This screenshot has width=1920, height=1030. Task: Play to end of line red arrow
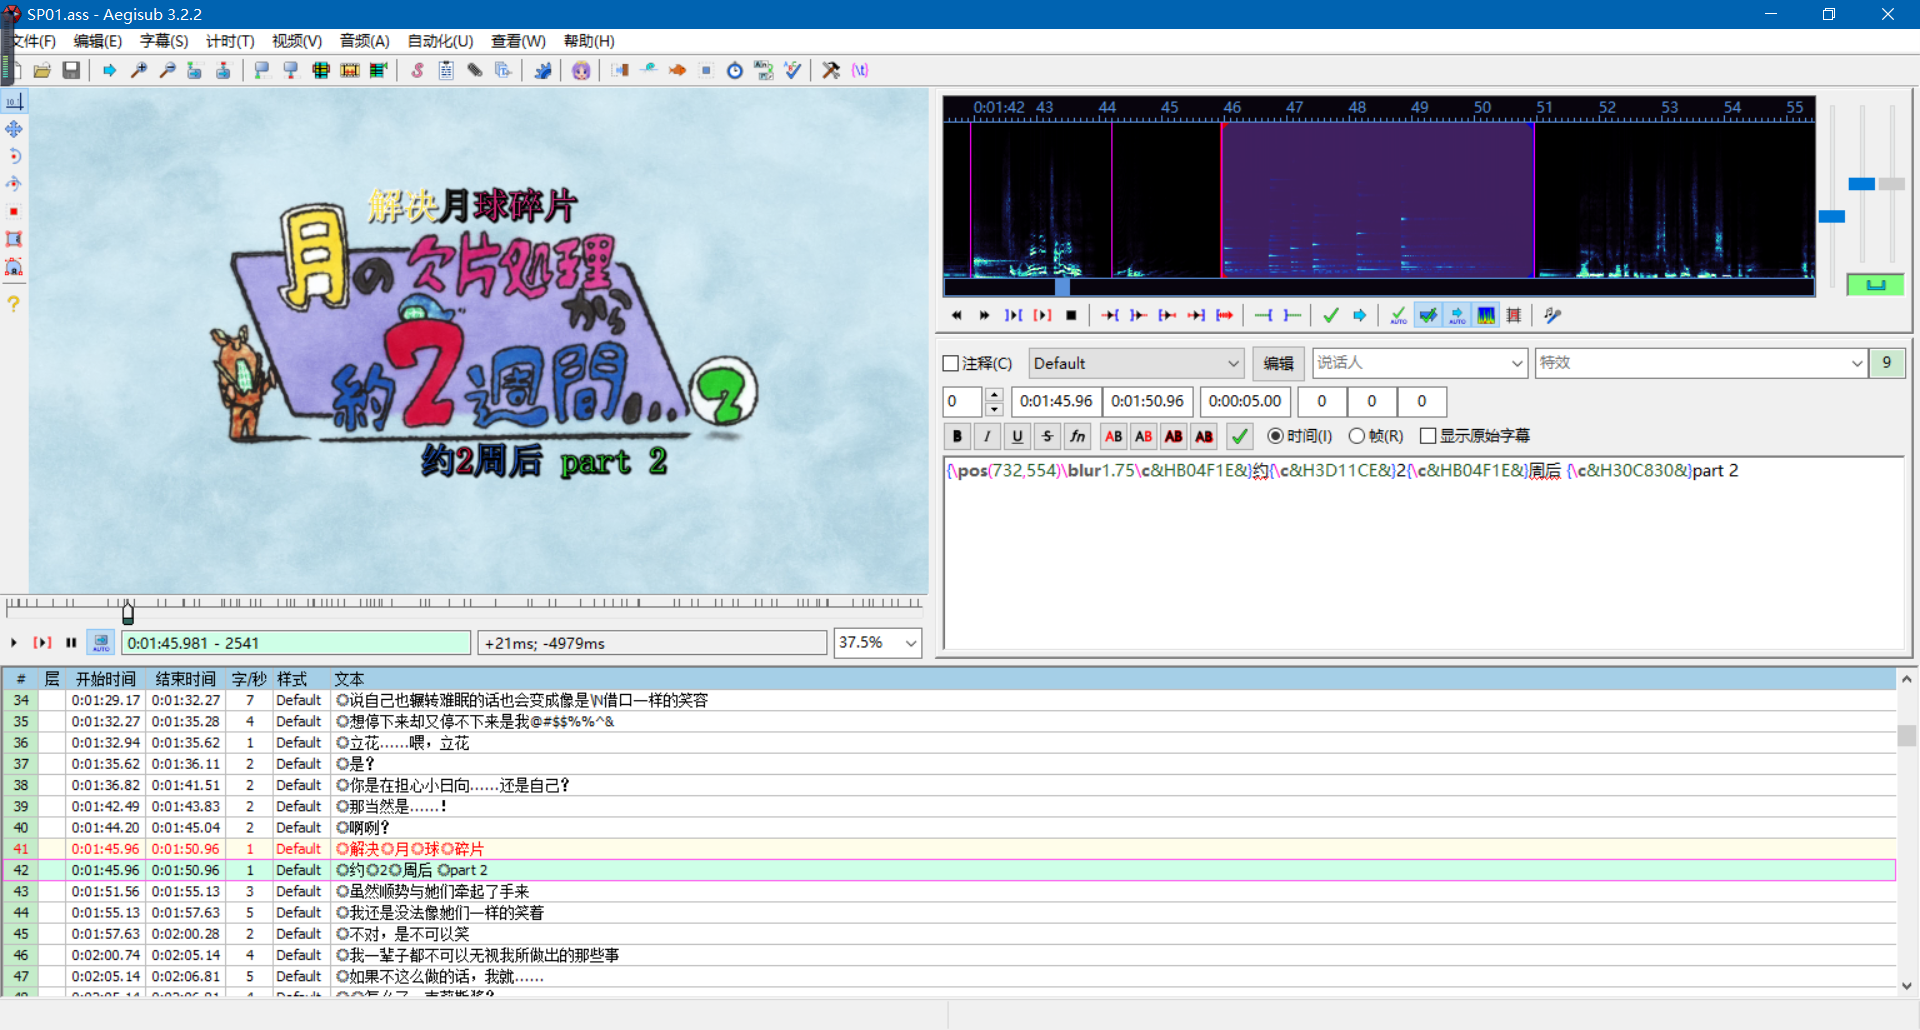(1225, 315)
